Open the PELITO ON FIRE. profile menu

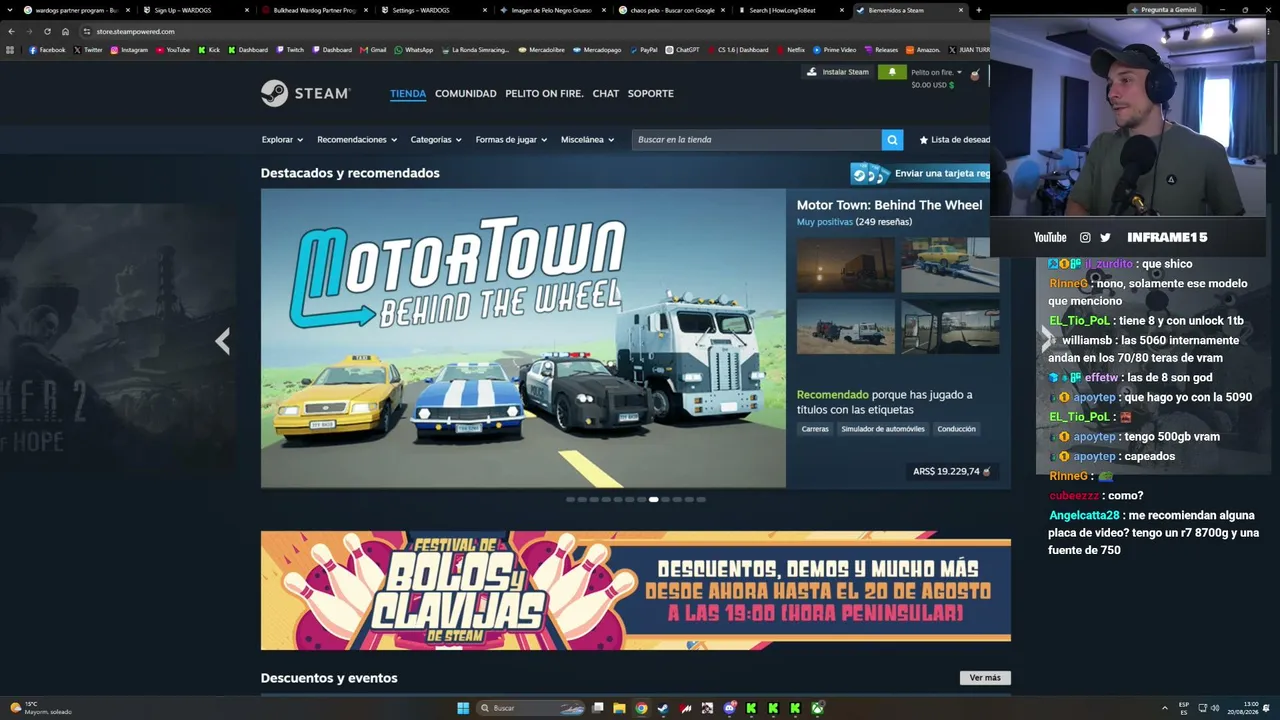(x=544, y=93)
